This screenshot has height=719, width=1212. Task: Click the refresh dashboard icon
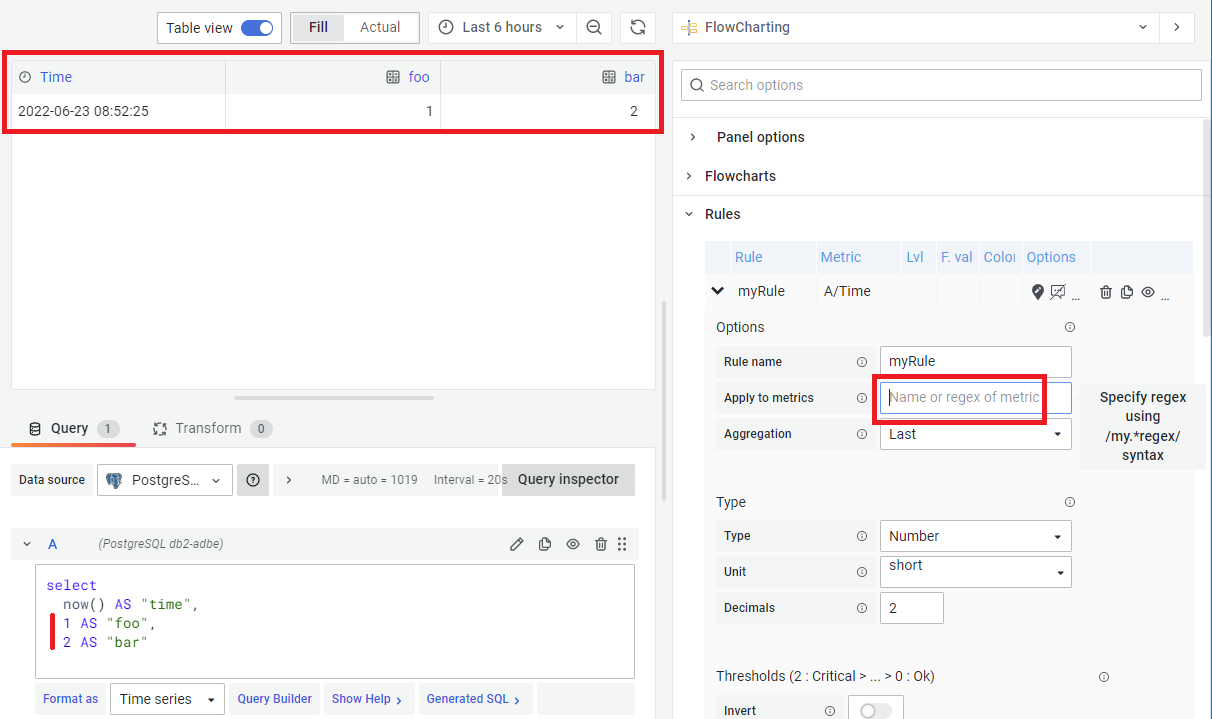coord(637,27)
